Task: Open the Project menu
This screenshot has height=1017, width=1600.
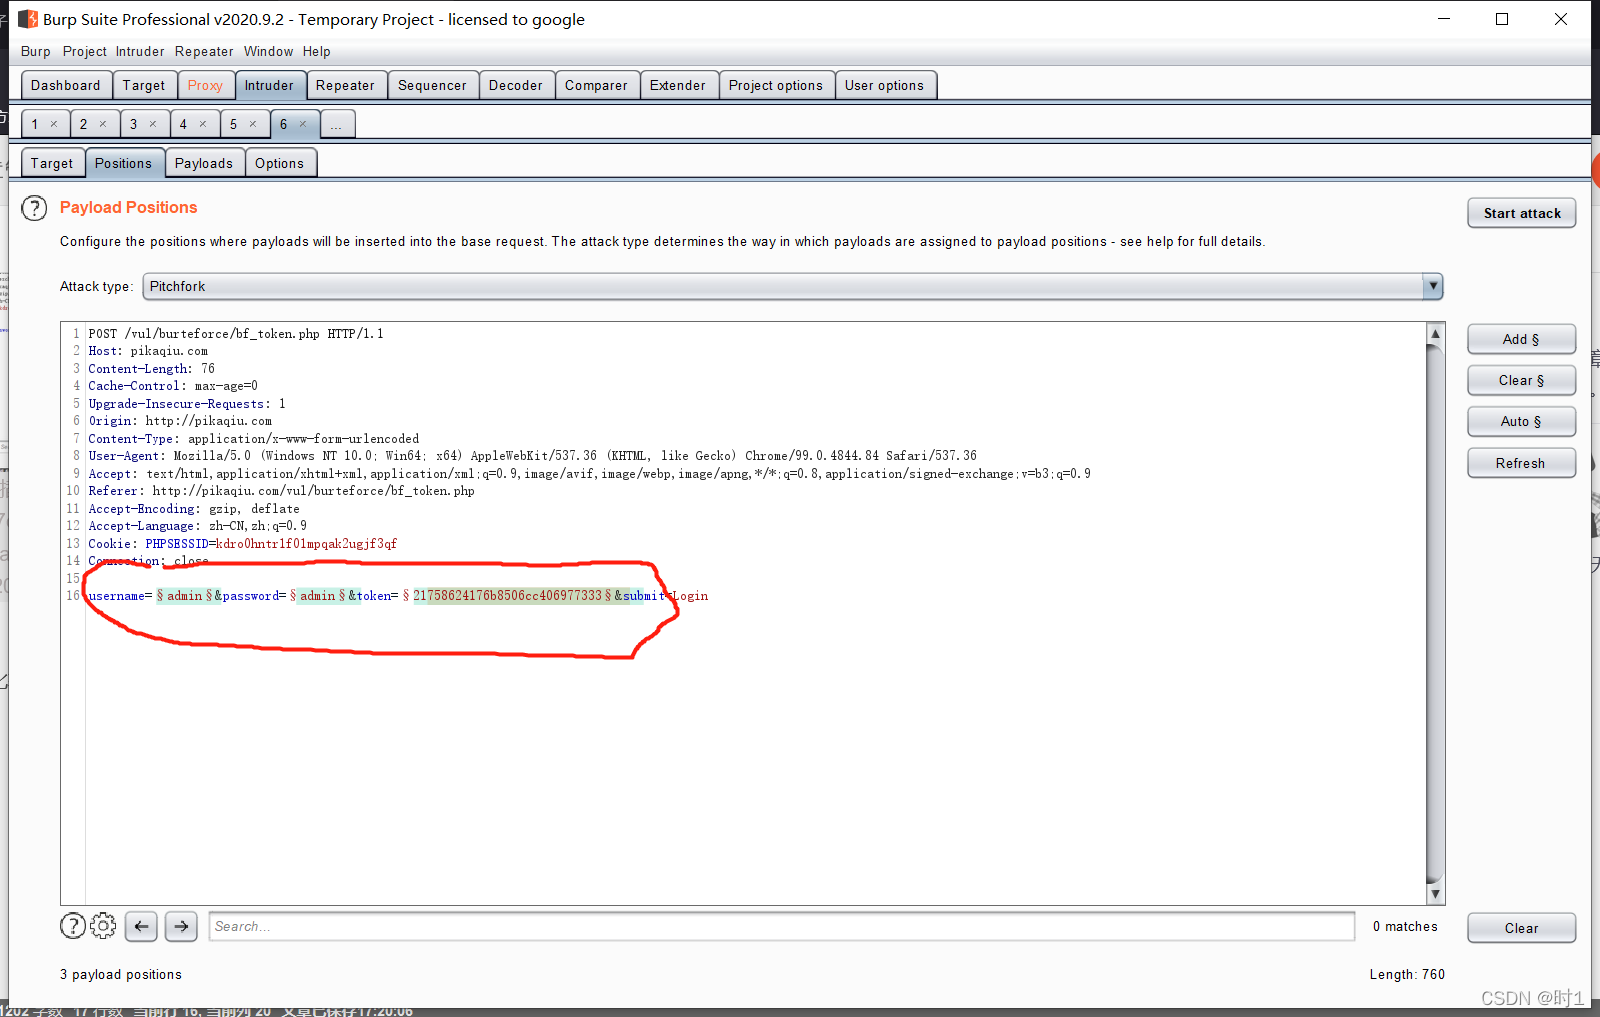Action: [84, 51]
